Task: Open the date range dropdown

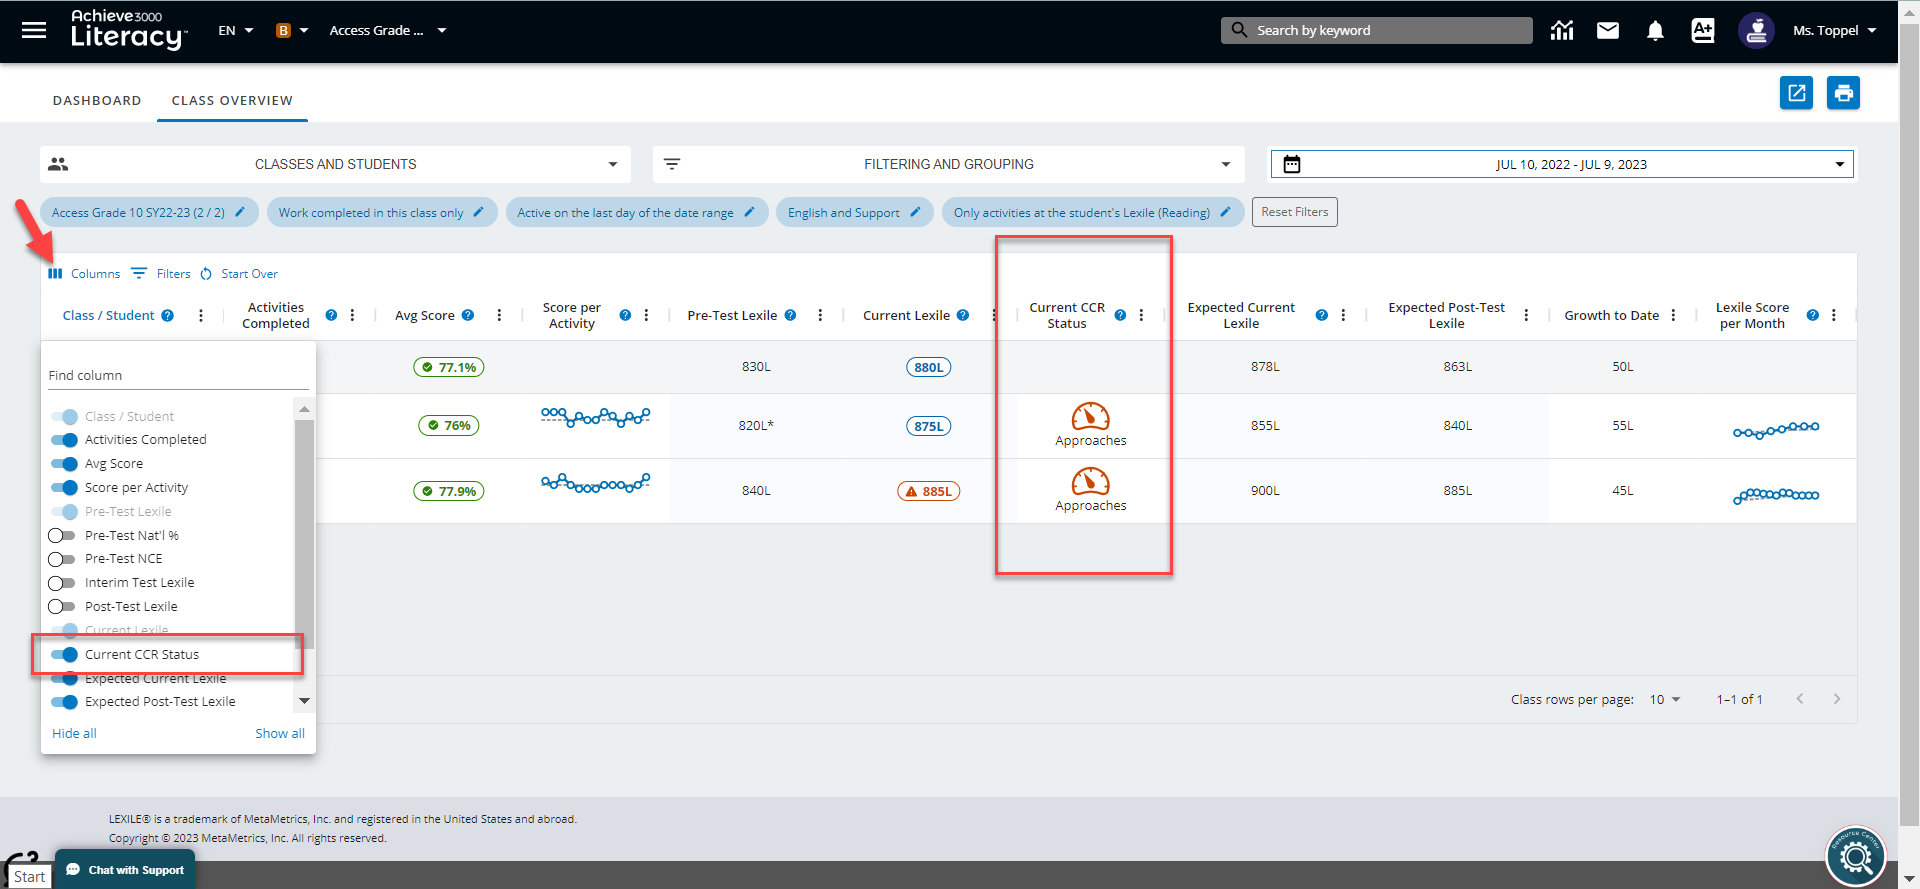Action: click(1562, 164)
